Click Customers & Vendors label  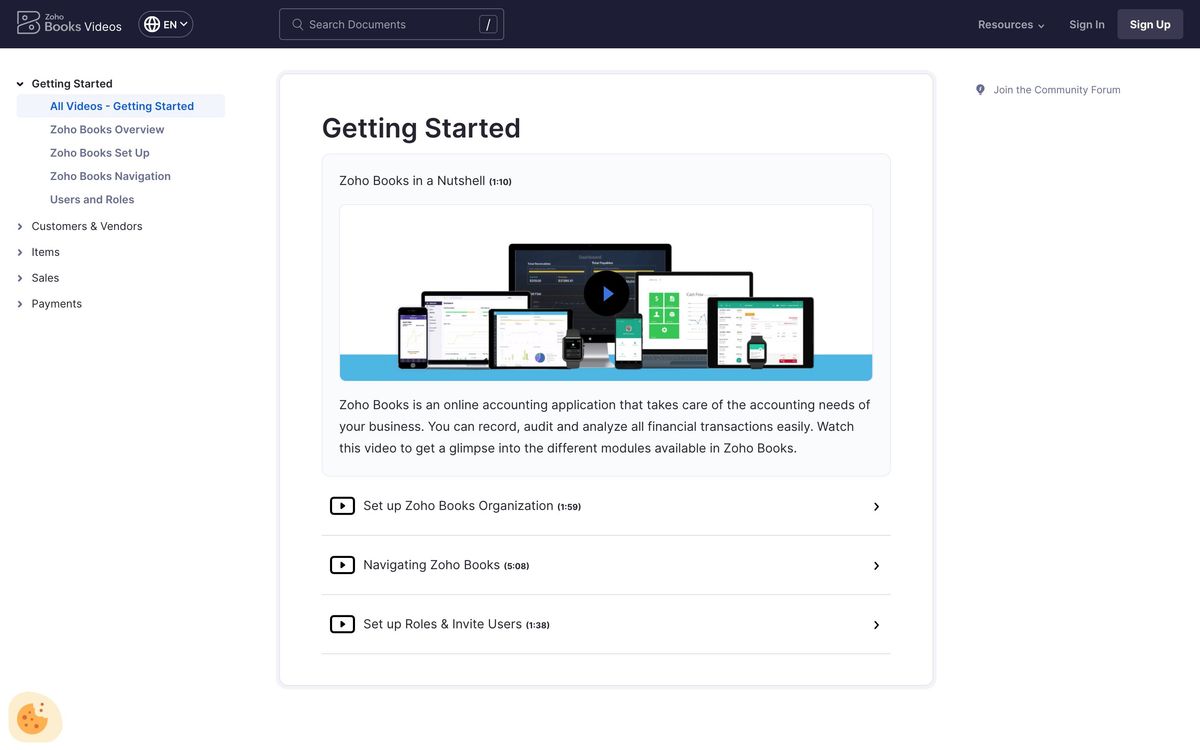pos(87,226)
